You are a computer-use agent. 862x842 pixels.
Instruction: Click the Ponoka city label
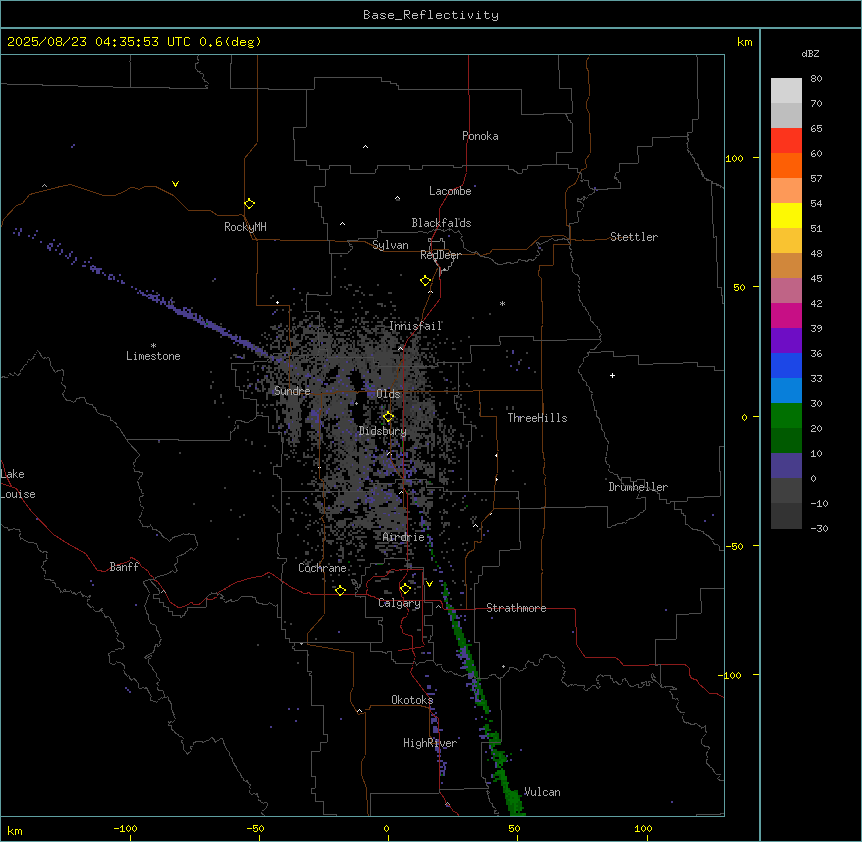(480, 136)
